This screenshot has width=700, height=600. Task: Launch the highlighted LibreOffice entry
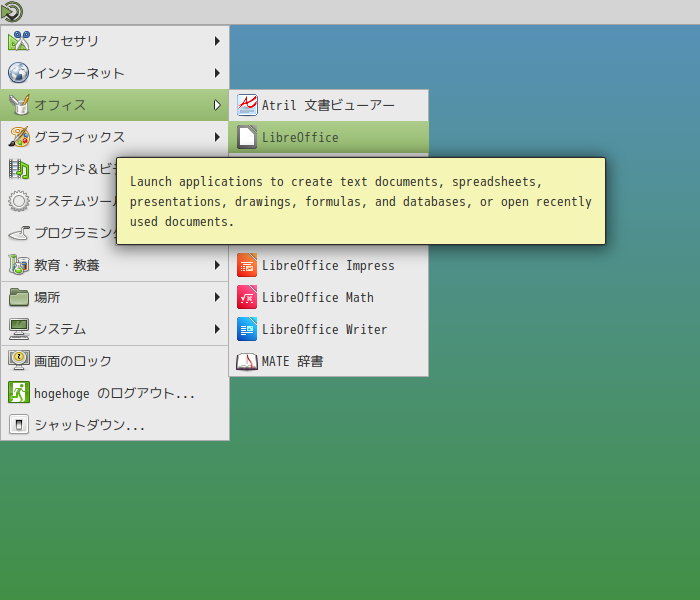point(329,137)
